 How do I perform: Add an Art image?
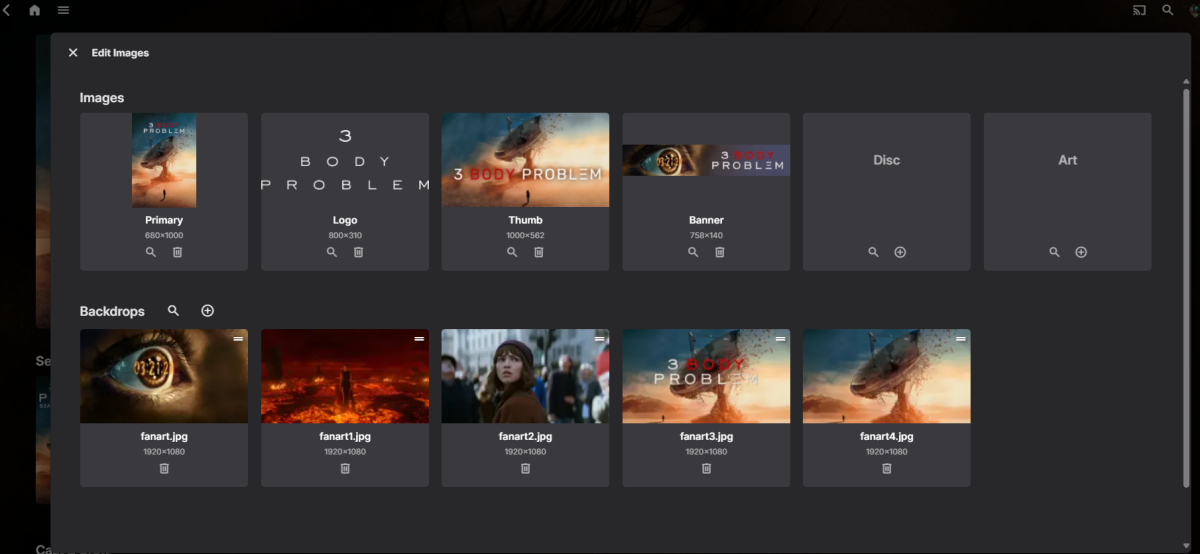point(1081,252)
